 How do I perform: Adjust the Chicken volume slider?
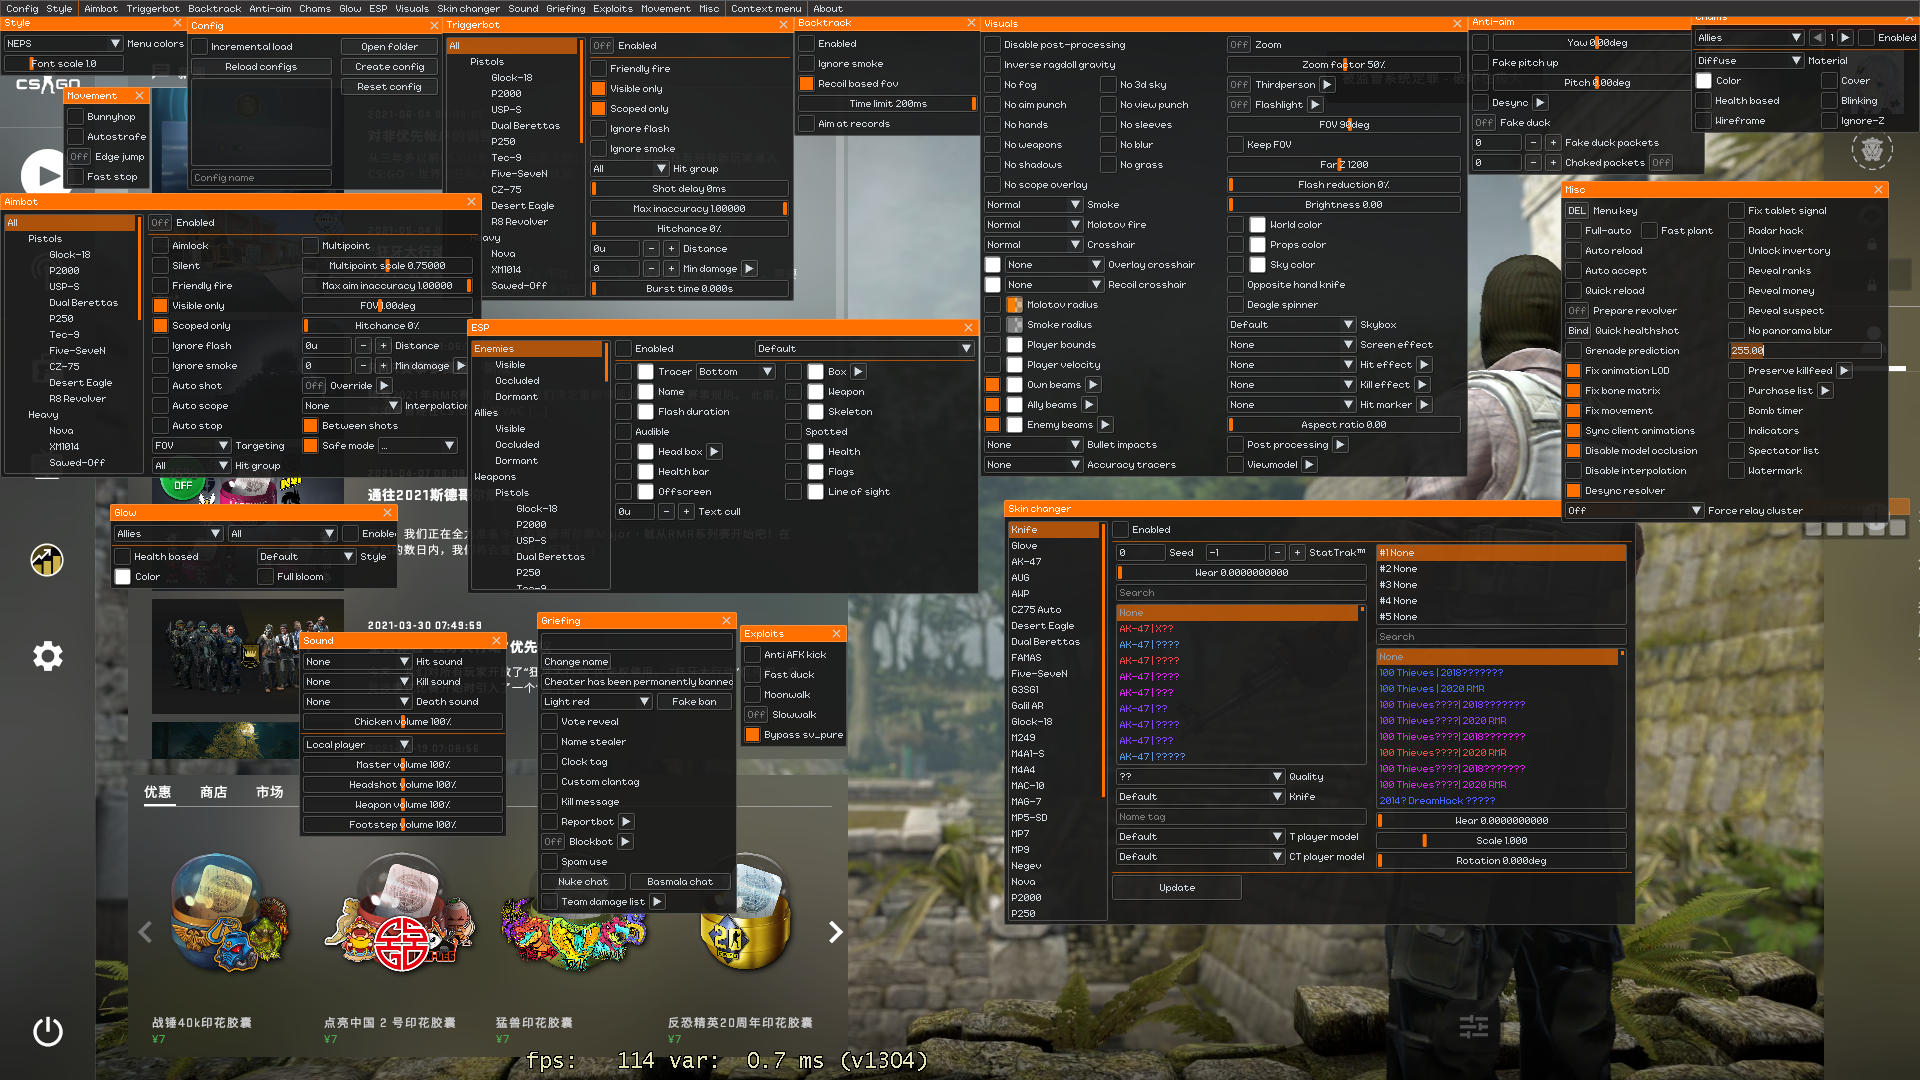pyautogui.click(x=402, y=722)
